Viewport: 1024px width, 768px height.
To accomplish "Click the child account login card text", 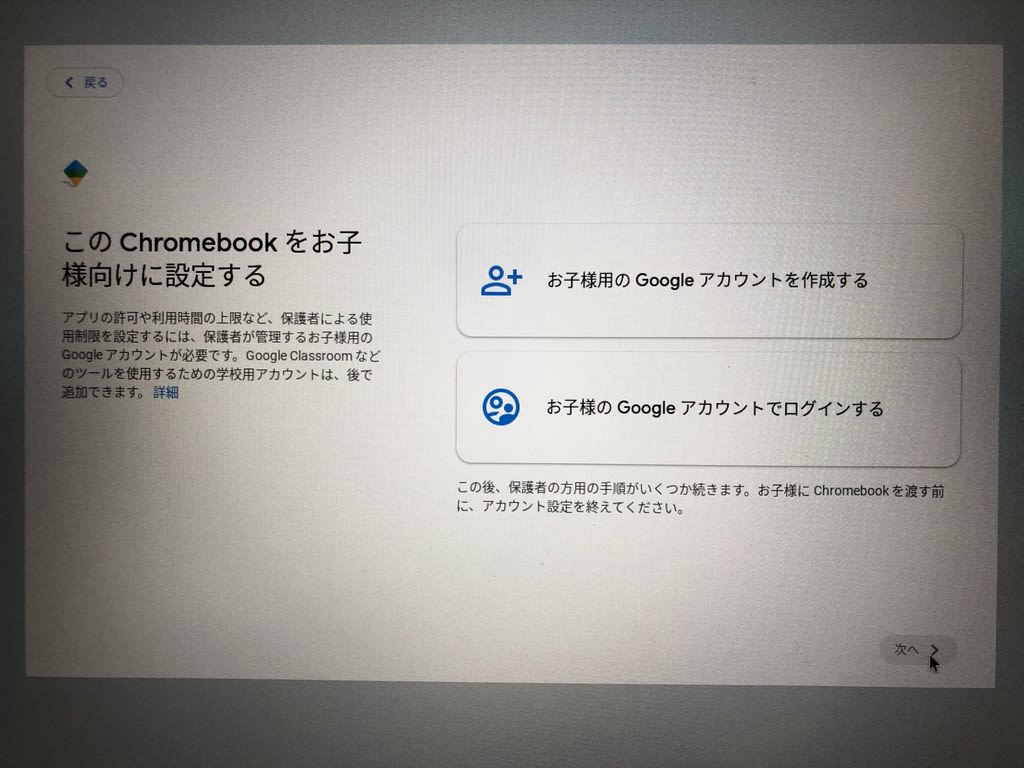I will coord(714,408).
